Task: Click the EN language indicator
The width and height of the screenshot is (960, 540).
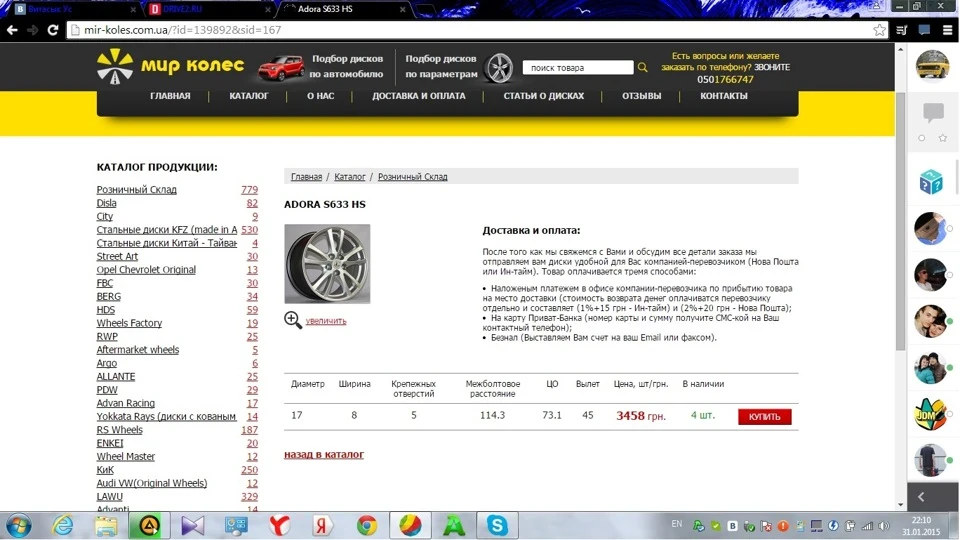Action: point(677,524)
